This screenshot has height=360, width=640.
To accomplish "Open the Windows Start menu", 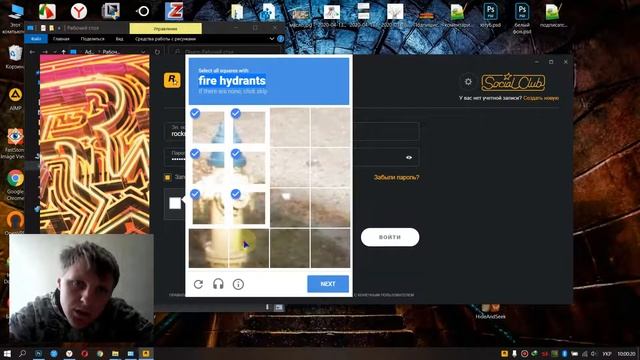I will 7,353.
